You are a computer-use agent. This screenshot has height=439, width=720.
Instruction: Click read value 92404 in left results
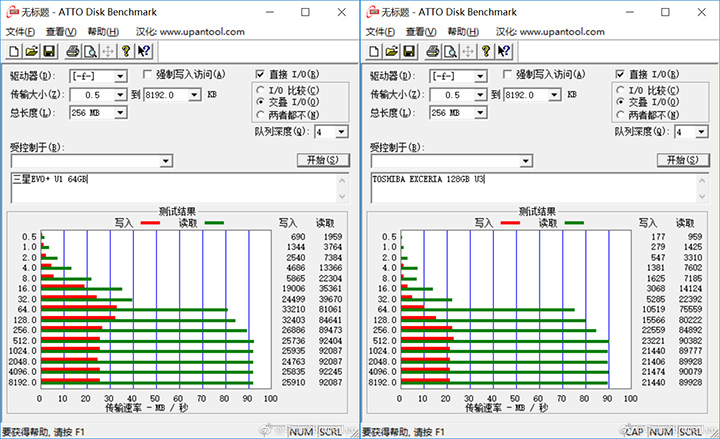(x=331, y=341)
